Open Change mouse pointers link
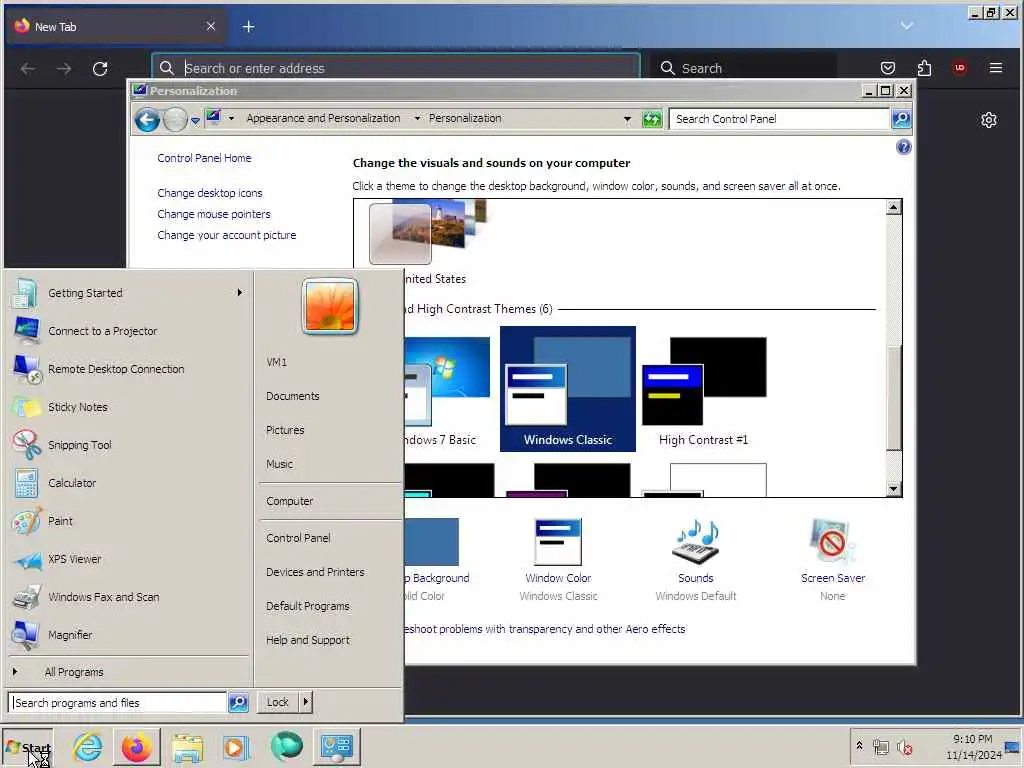Viewport: 1024px width, 768px height. tap(214, 214)
